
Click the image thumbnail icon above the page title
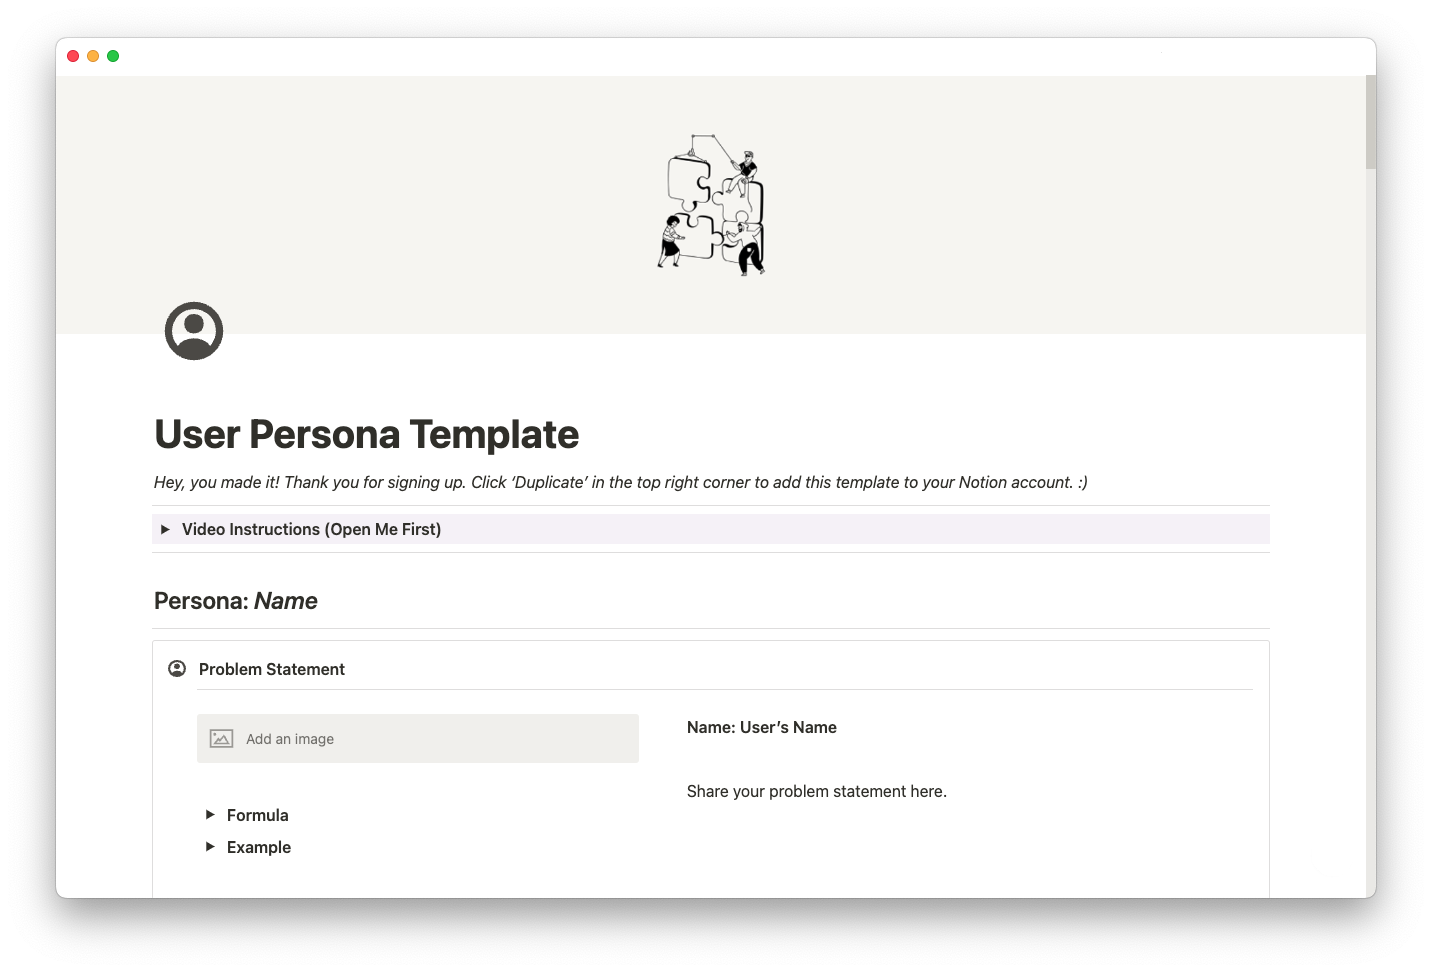point(193,331)
